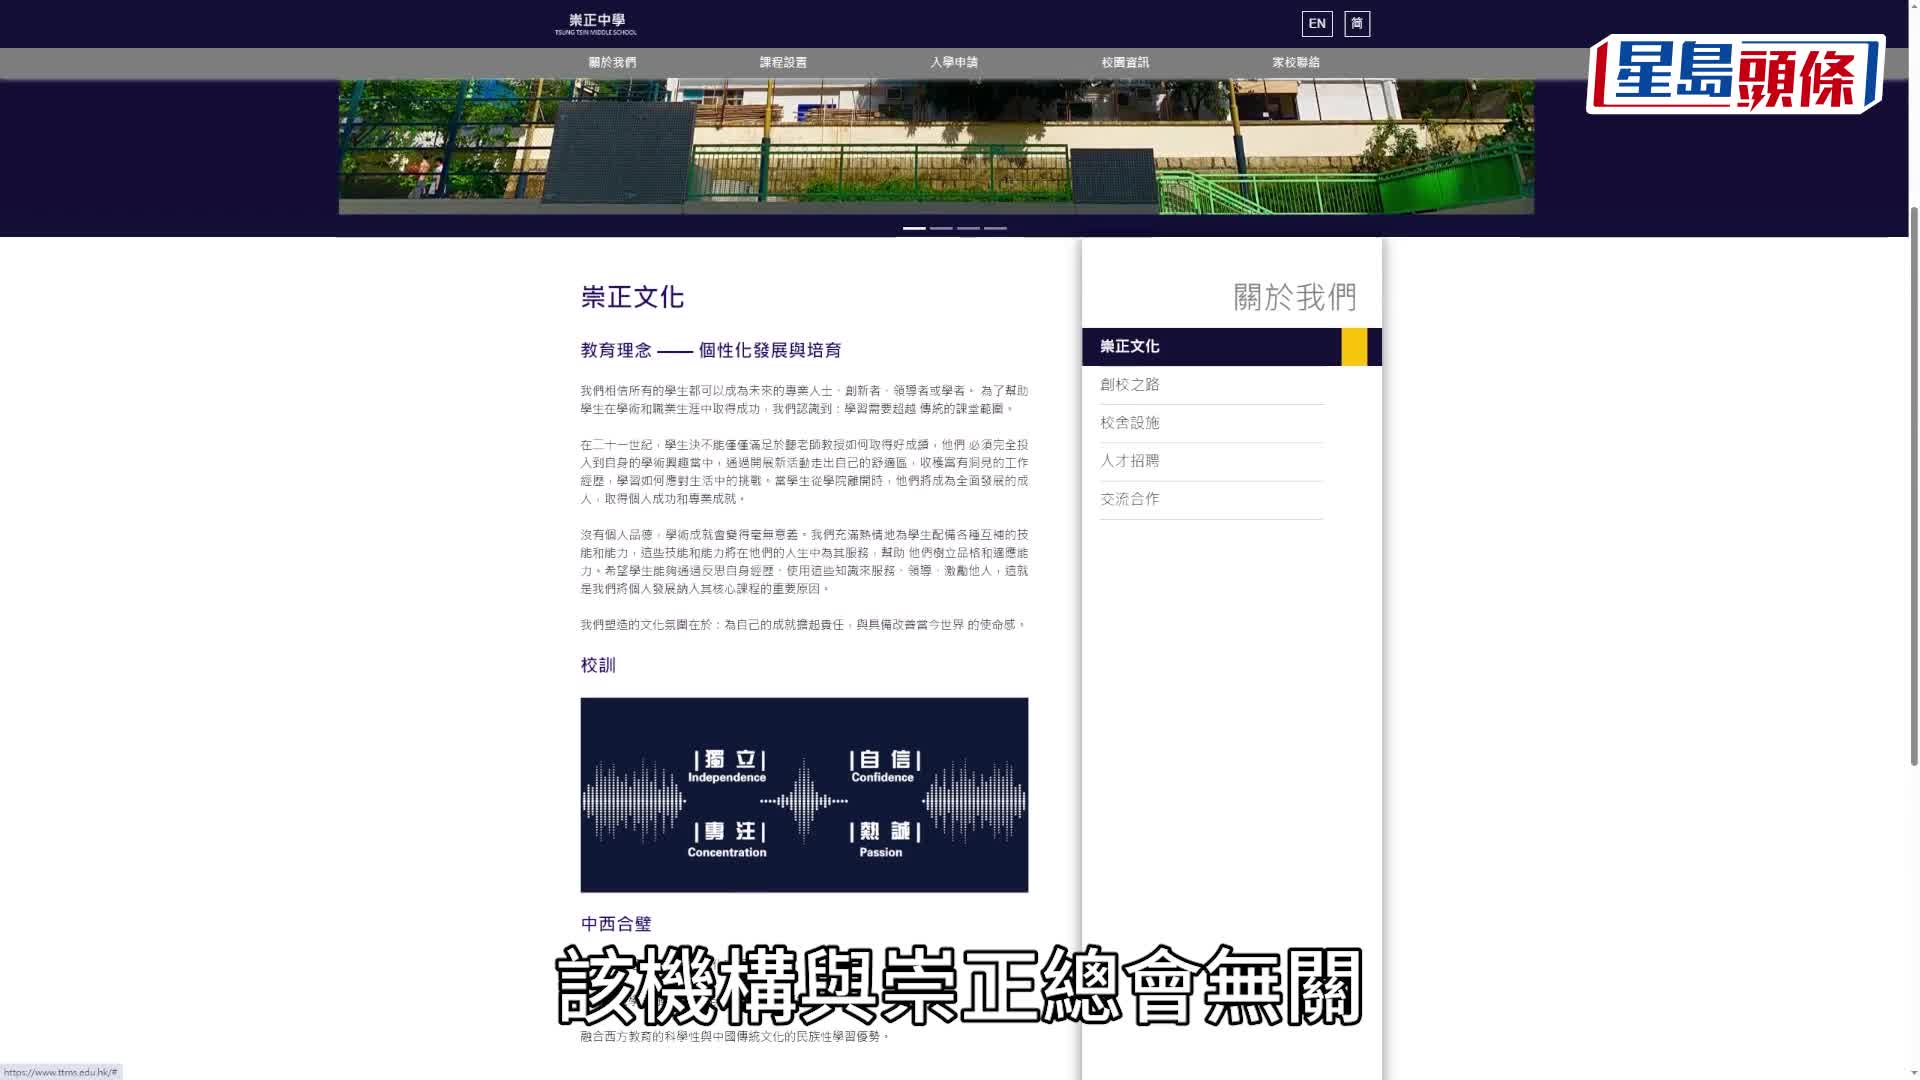Select the second banner slide indicator
Screen dimensions: 1920x1080
941,228
